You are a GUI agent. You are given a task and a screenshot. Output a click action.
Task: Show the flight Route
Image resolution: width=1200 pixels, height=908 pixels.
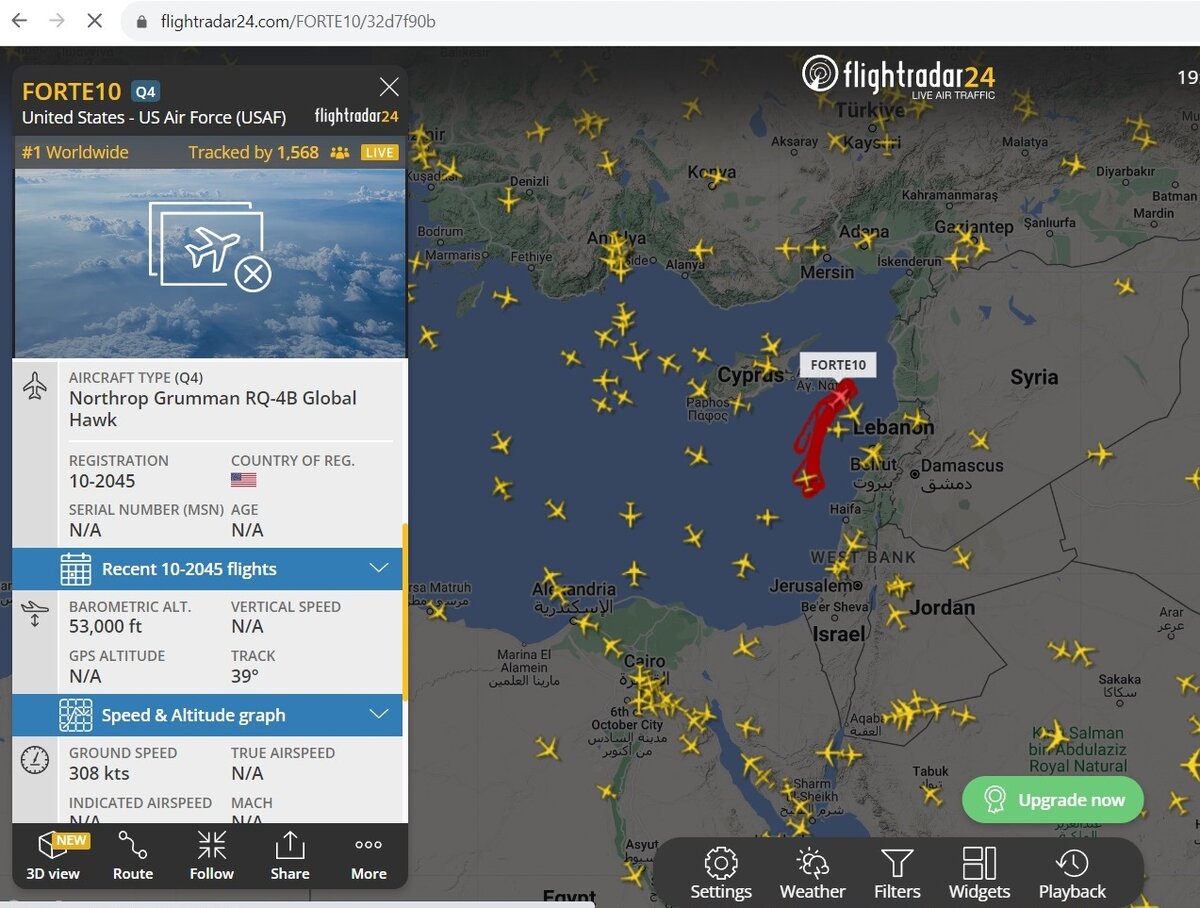[133, 856]
